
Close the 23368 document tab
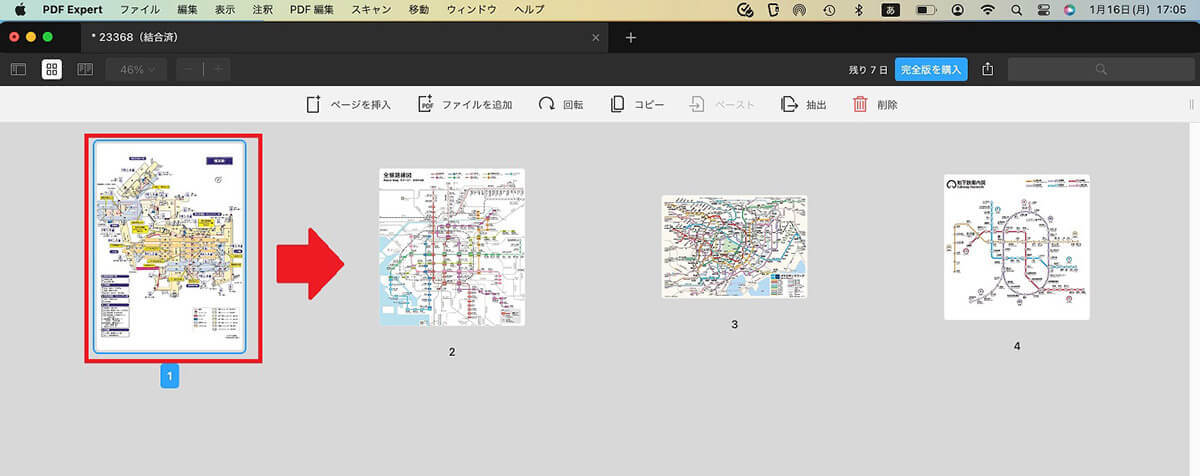coord(596,38)
